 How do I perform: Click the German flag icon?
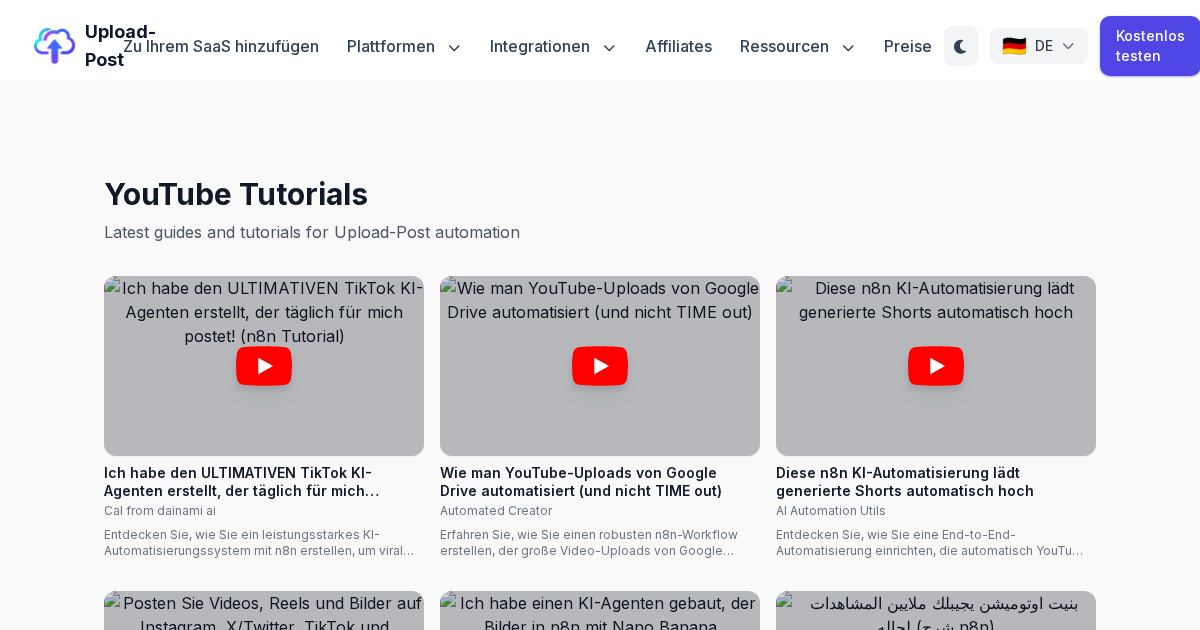click(1014, 46)
